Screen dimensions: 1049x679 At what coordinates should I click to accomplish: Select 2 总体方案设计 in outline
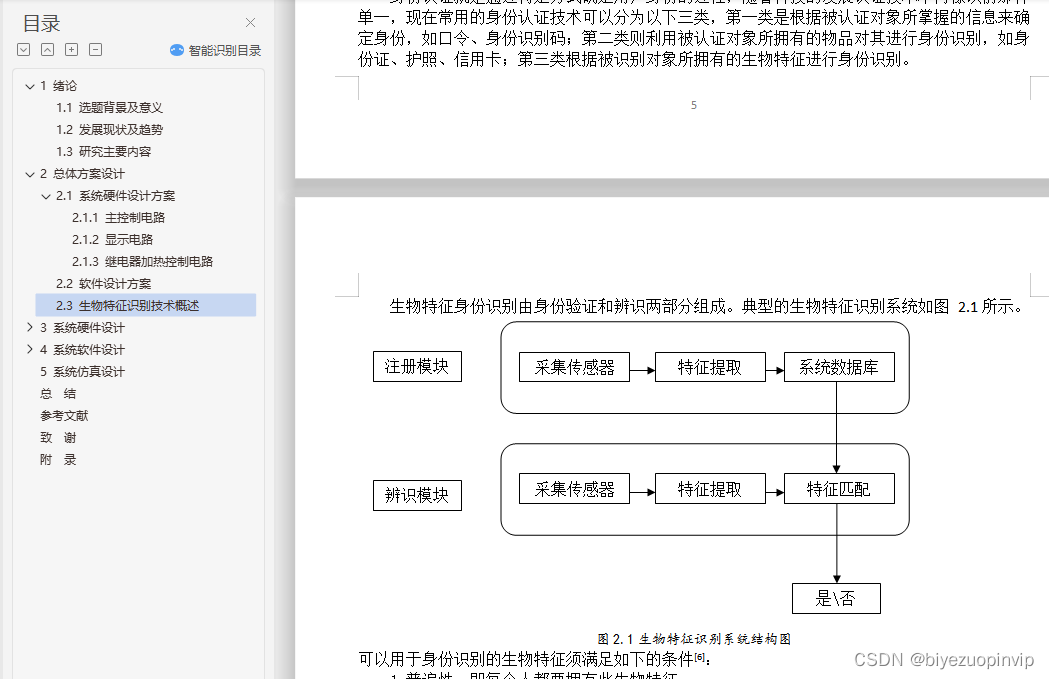tap(82, 174)
